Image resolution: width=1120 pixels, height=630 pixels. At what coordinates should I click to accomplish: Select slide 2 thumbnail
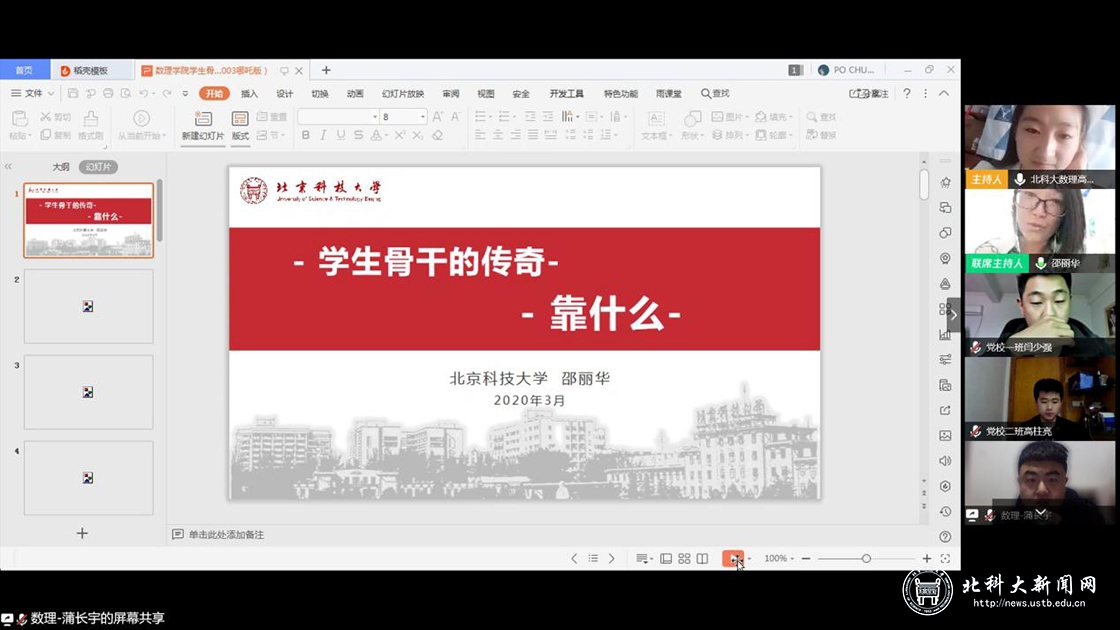click(x=88, y=306)
